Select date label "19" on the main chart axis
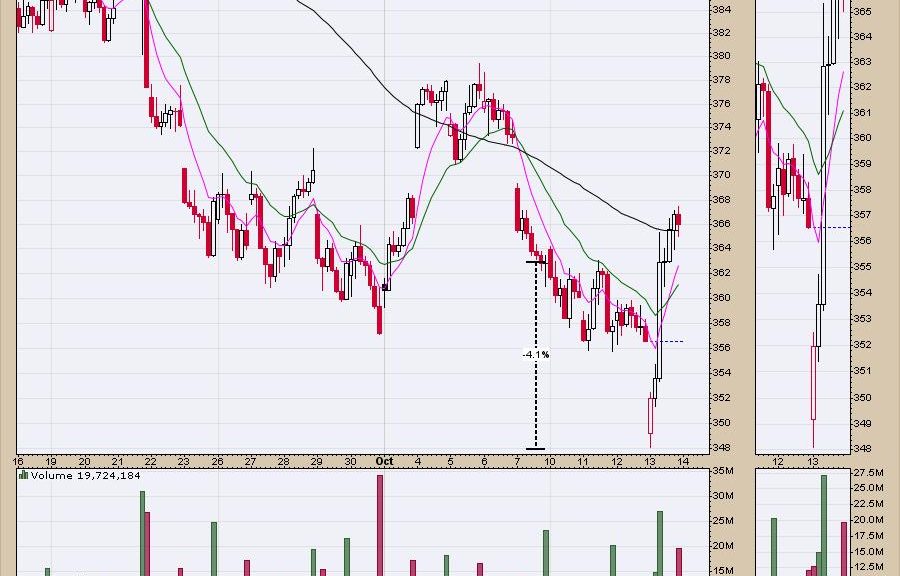 coord(51,461)
